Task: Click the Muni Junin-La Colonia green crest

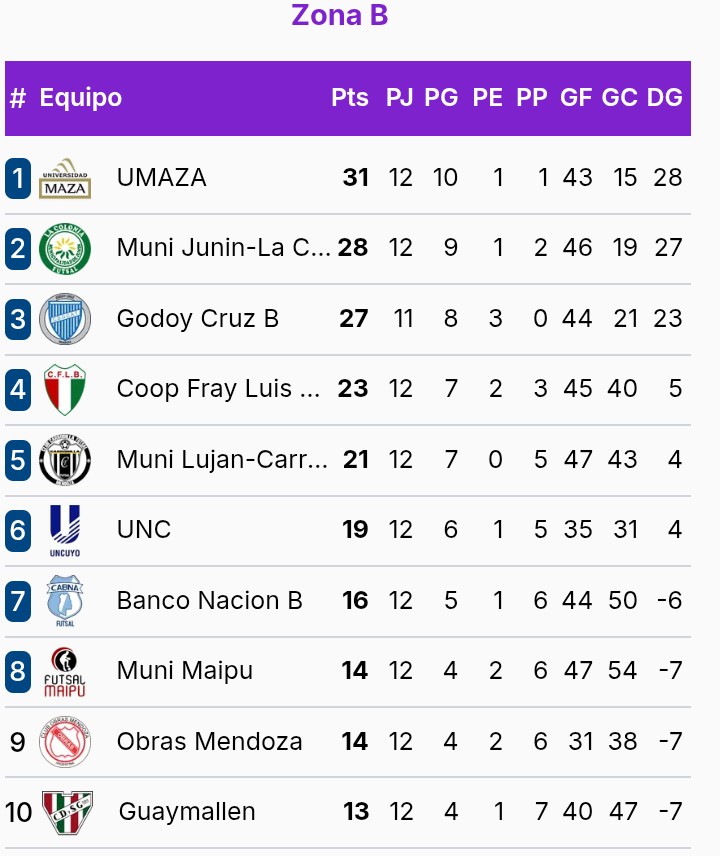Action: point(65,248)
